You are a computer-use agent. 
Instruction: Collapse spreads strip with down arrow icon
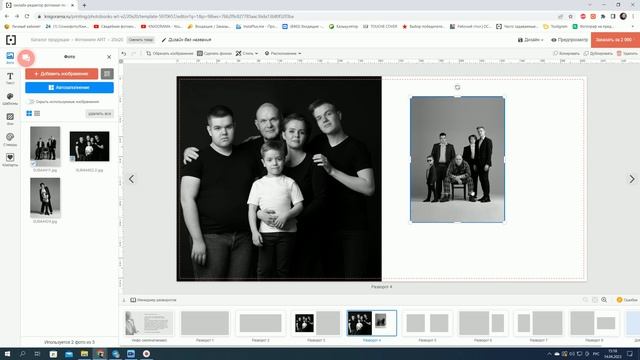point(124,300)
